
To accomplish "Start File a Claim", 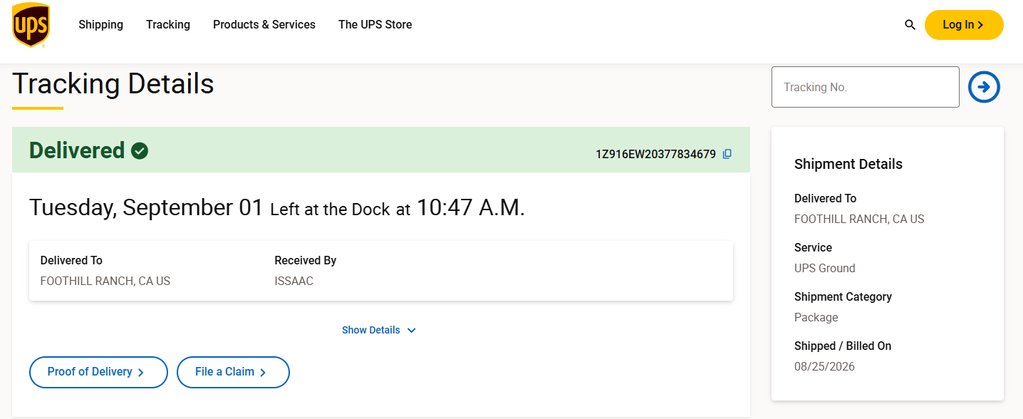I will coord(233,372).
